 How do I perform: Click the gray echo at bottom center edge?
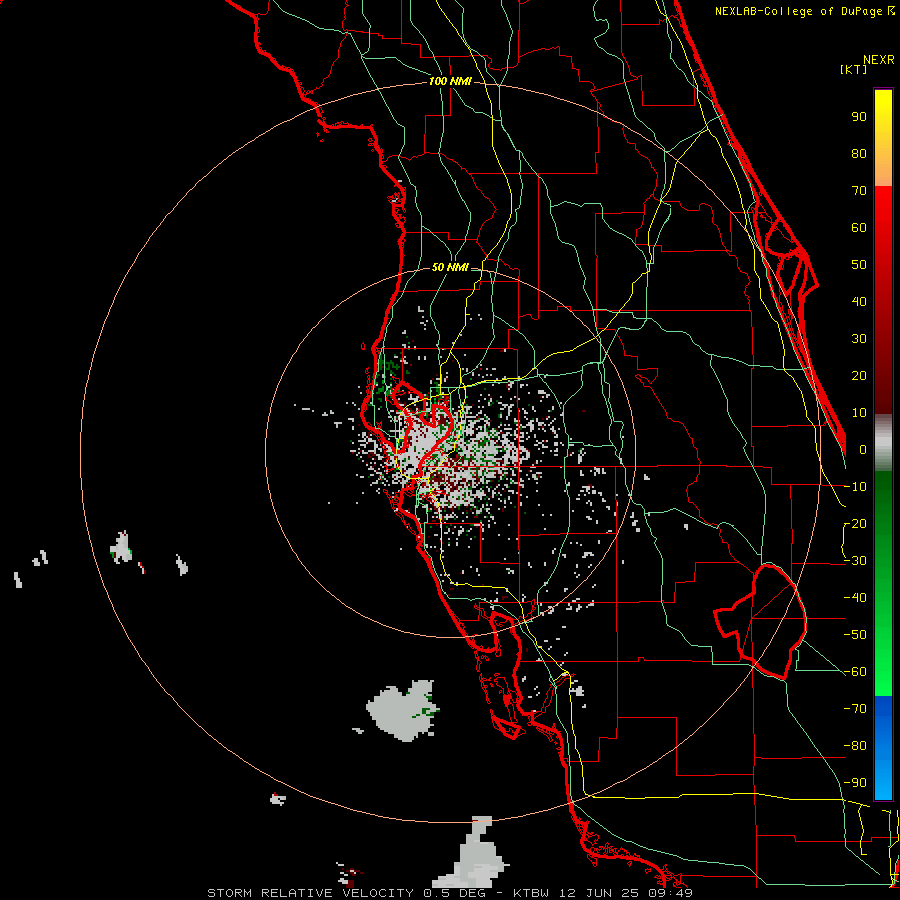click(472, 854)
